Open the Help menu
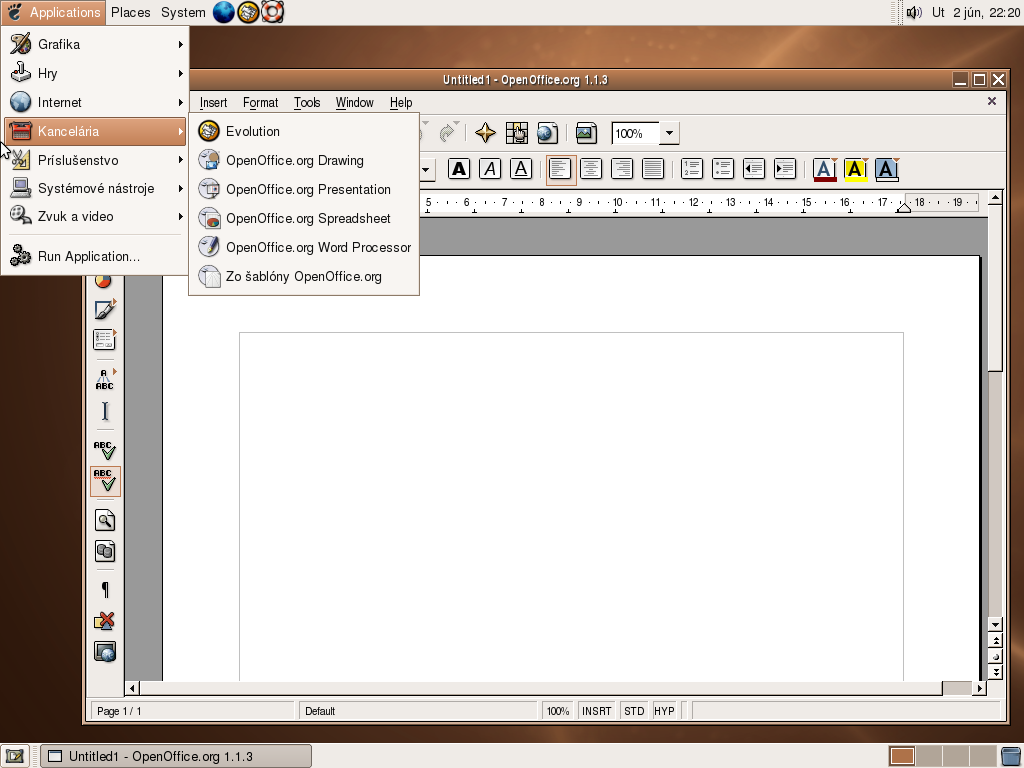The height and width of the screenshot is (768, 1024). pos(401,103)
